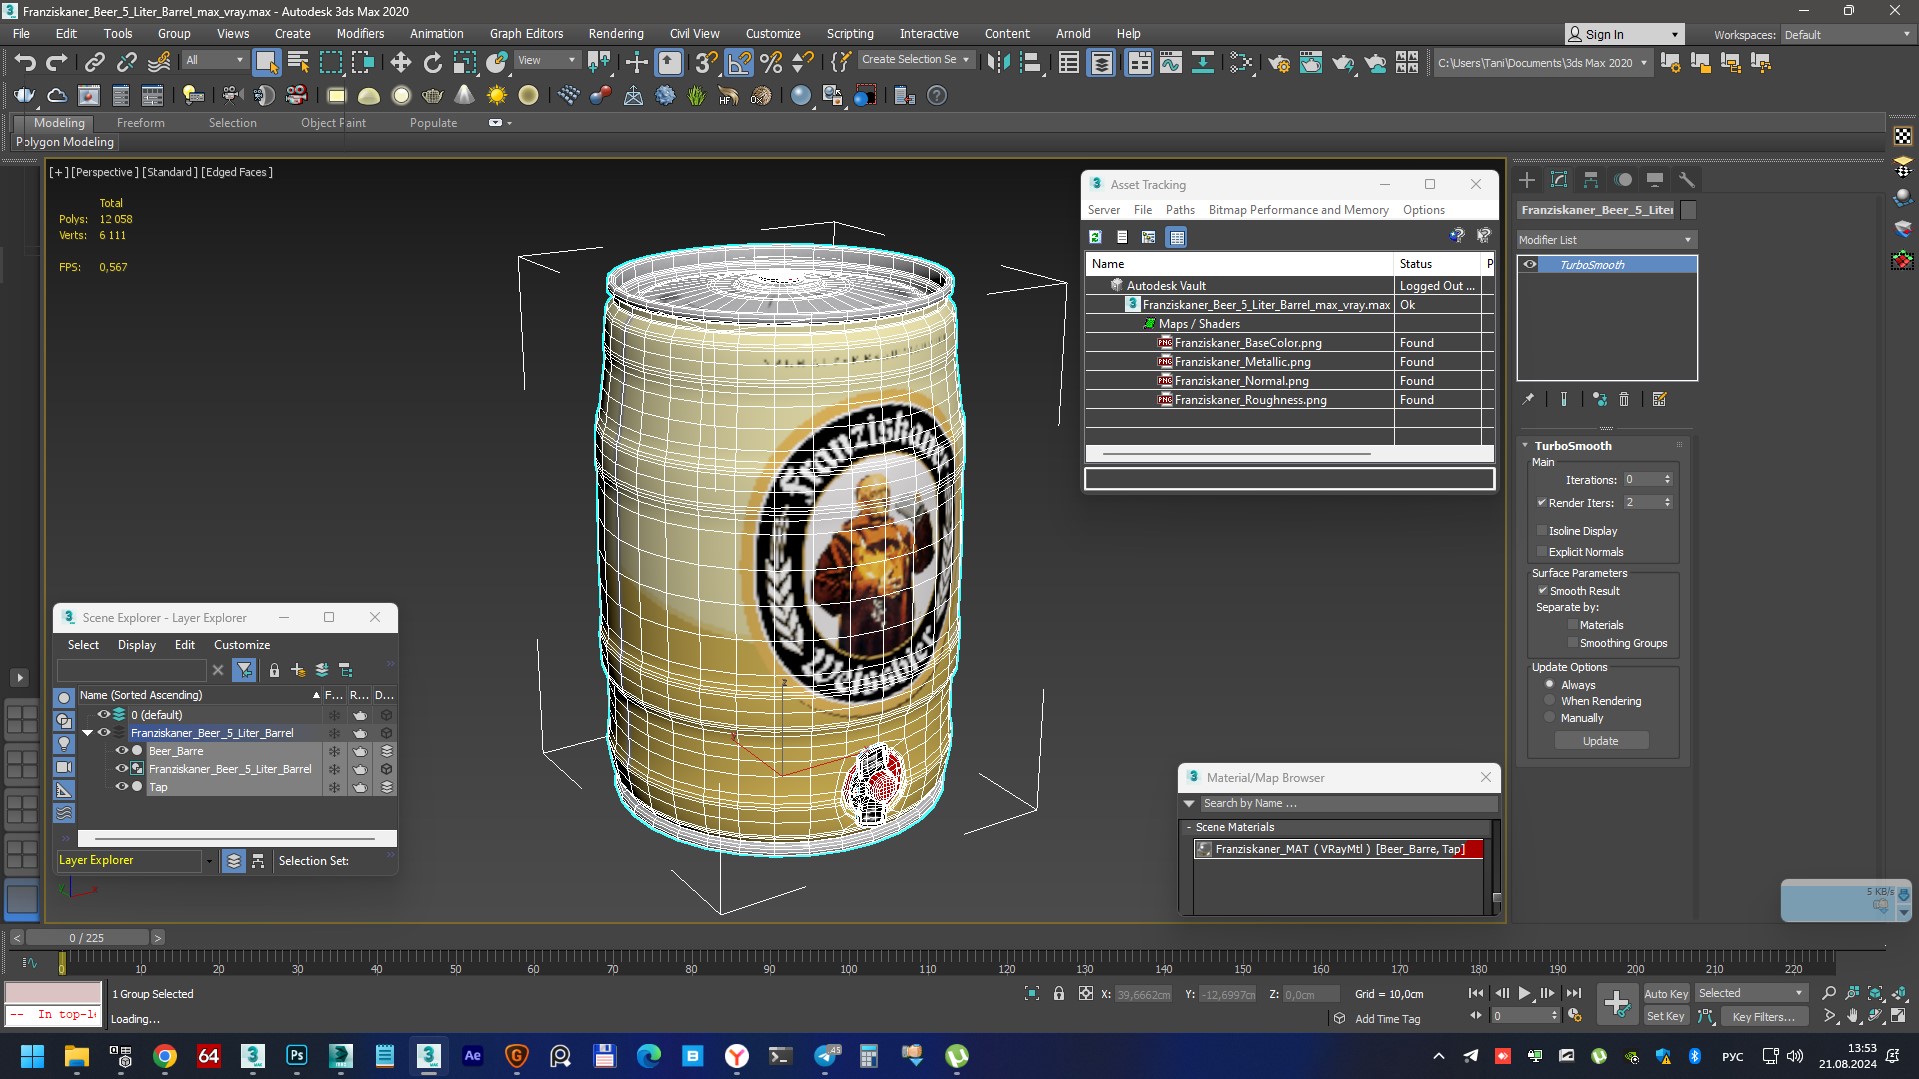Open the All selection filter dropdown
The image size is (1919, 1079).
click(x=214, y=60)
